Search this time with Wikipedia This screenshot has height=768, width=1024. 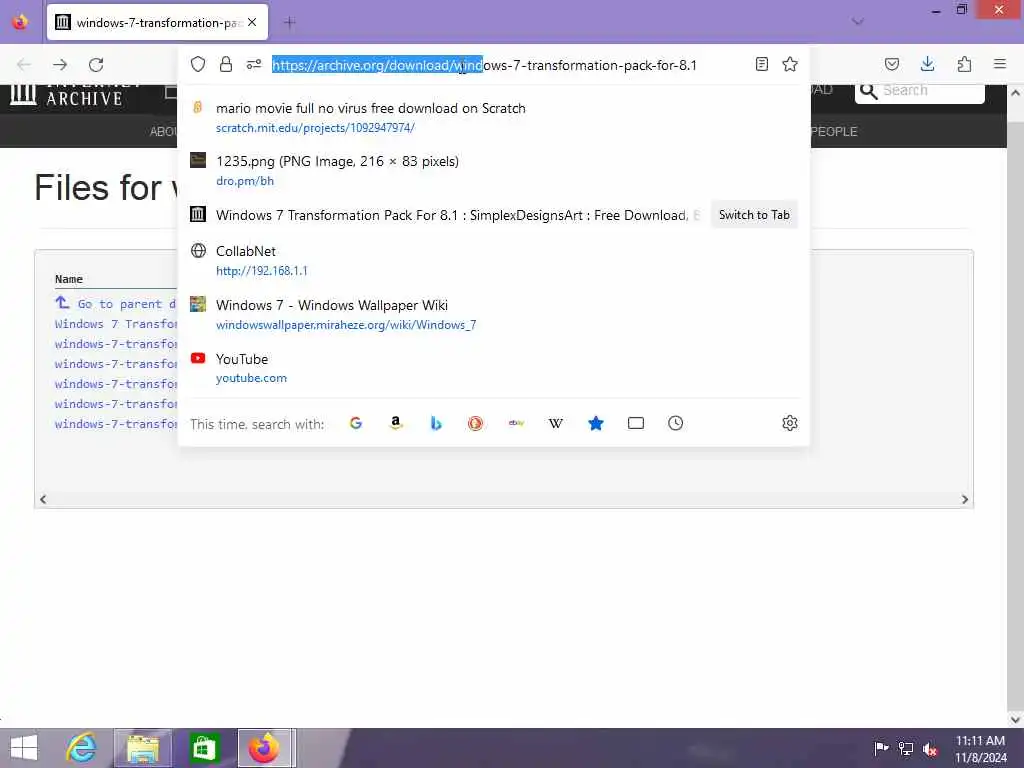[x=556, y=423]
